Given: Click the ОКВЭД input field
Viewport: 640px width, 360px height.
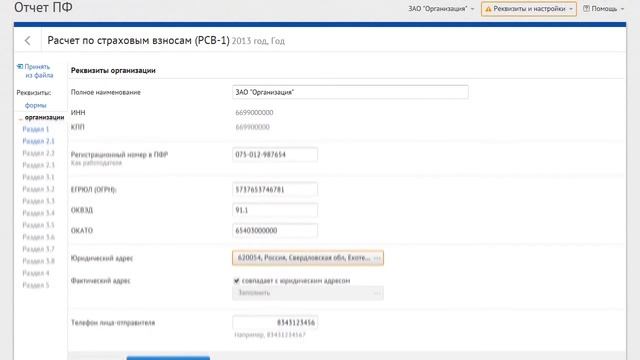Looking at the screenshot, I should pyautogui.click(x=275, y=210).
